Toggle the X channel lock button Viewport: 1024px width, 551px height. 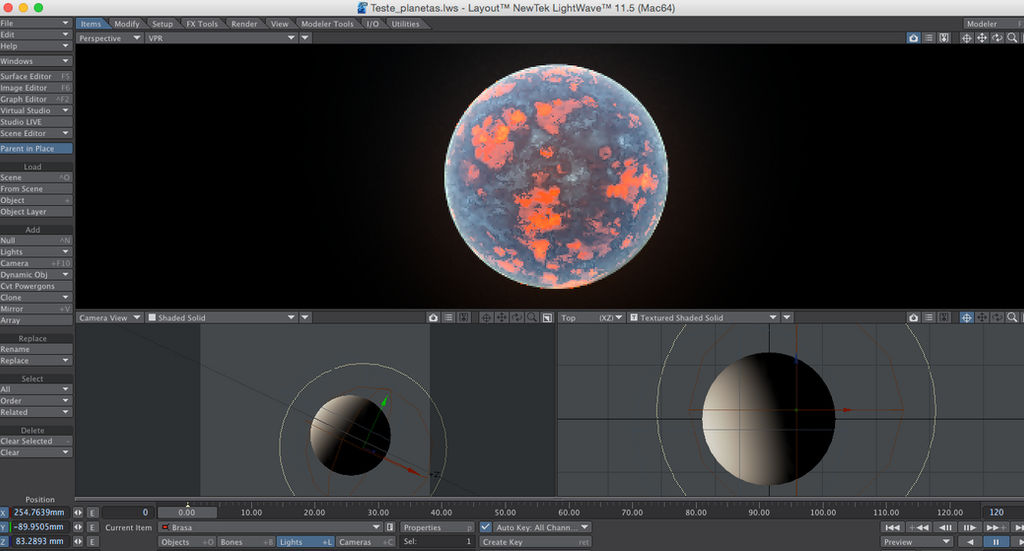pos(4,512)
